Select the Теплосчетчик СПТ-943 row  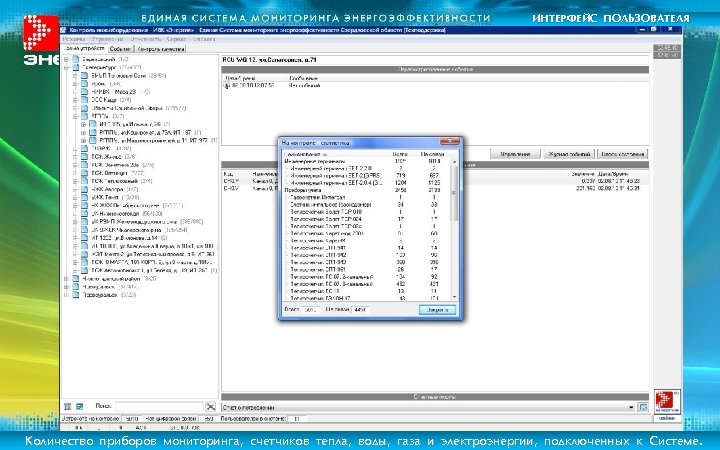[366, 262]
